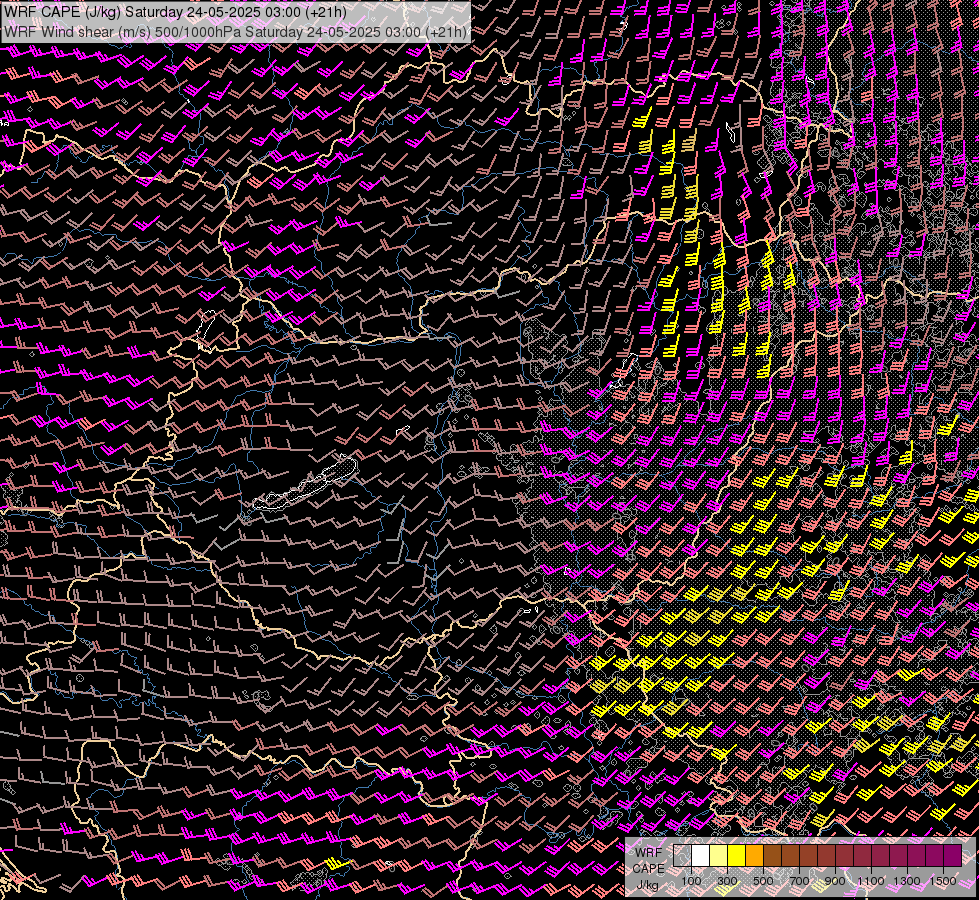The width and height of the screenshot is (979, 900).
Task: Click the J/kg unit label in legend
Action: coord(647,885)
